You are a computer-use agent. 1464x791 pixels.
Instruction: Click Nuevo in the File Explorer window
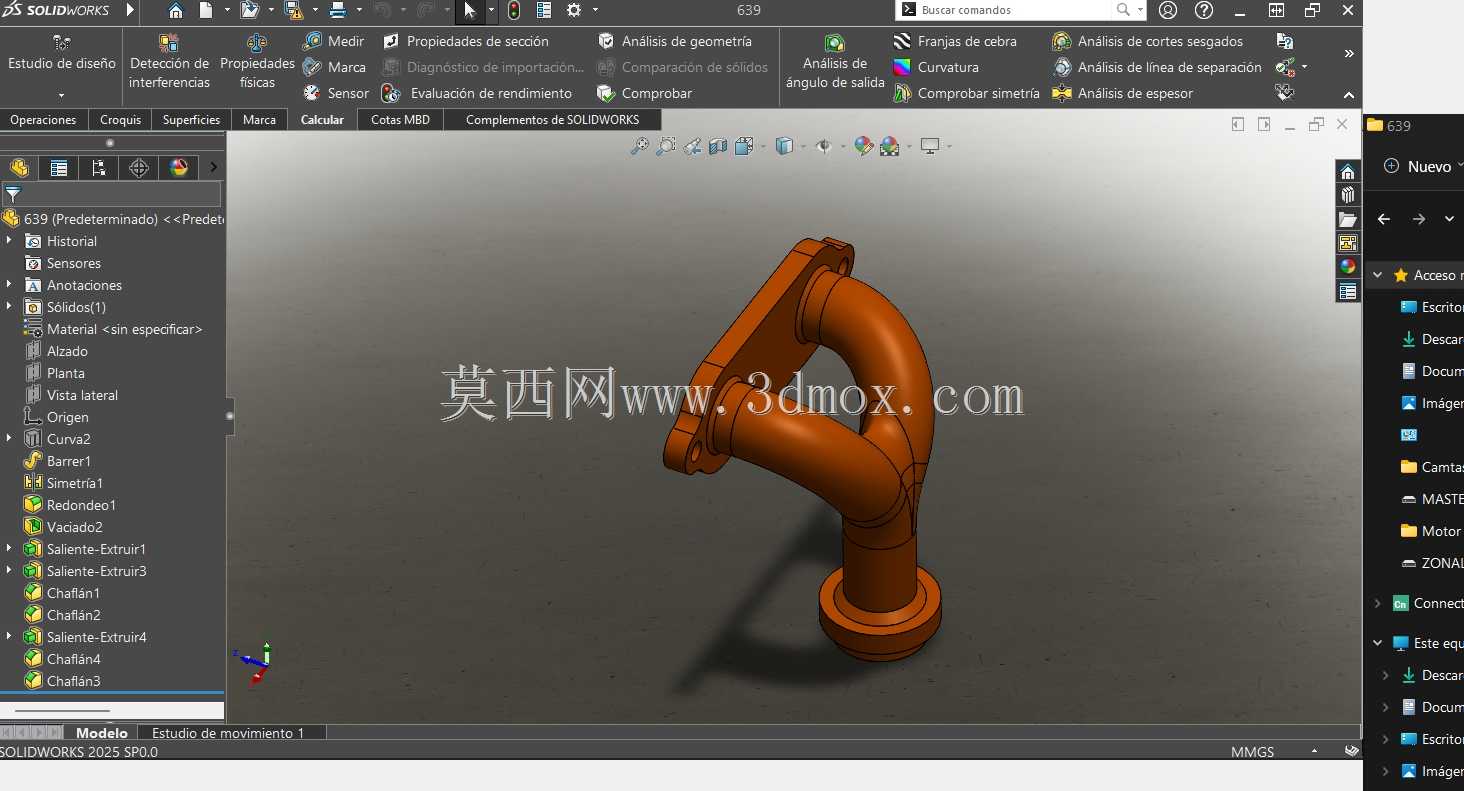(x=1420, y=167)
